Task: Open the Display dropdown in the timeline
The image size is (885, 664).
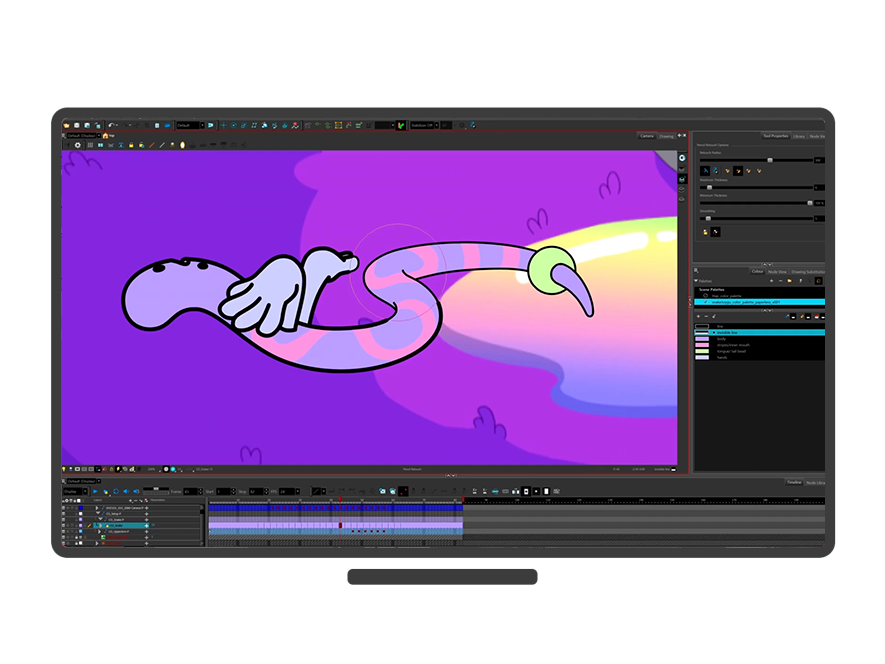Action: 75,490
